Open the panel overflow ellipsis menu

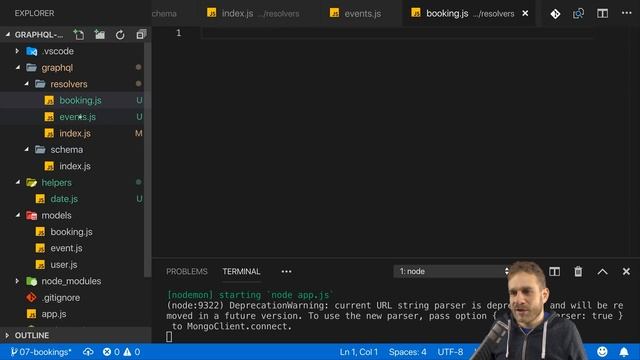287,271
